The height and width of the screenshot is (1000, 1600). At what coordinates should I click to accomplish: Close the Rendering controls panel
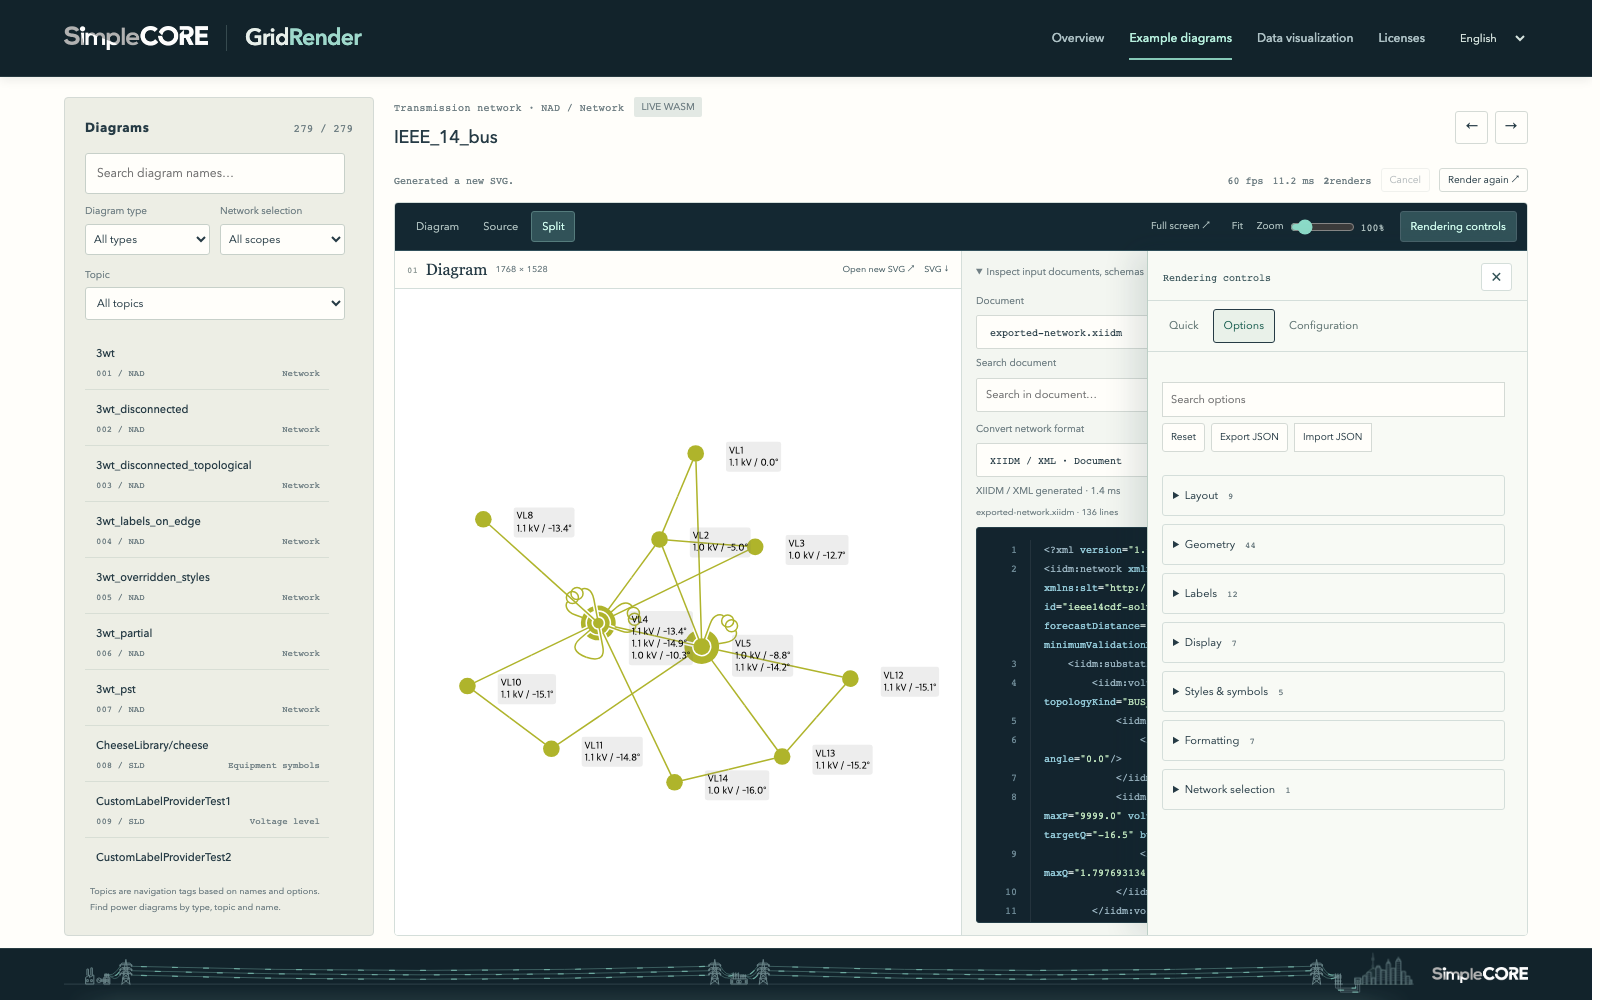click(x=1496, y=277)
